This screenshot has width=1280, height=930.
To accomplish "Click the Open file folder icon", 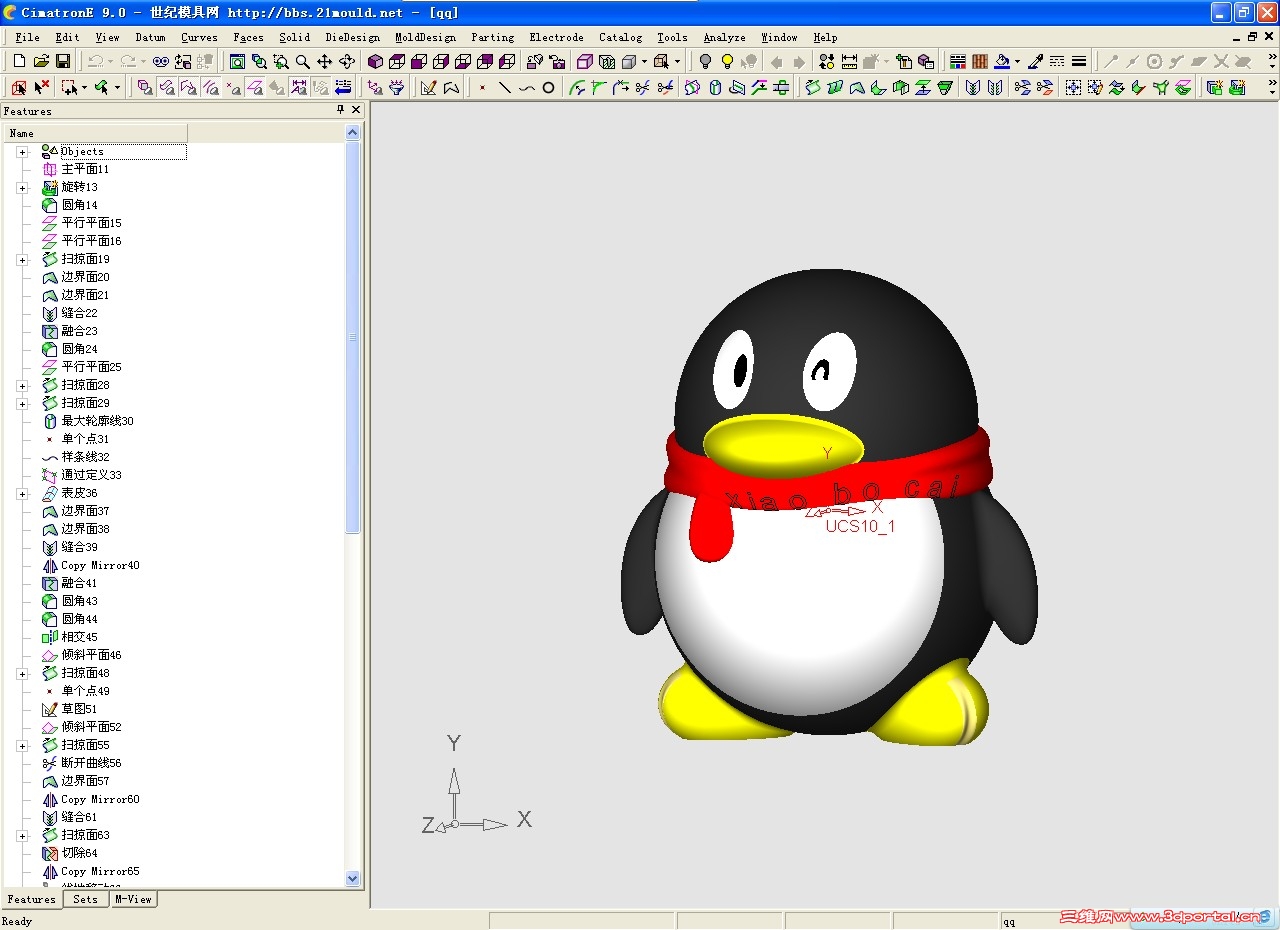I will pos(41,61).
